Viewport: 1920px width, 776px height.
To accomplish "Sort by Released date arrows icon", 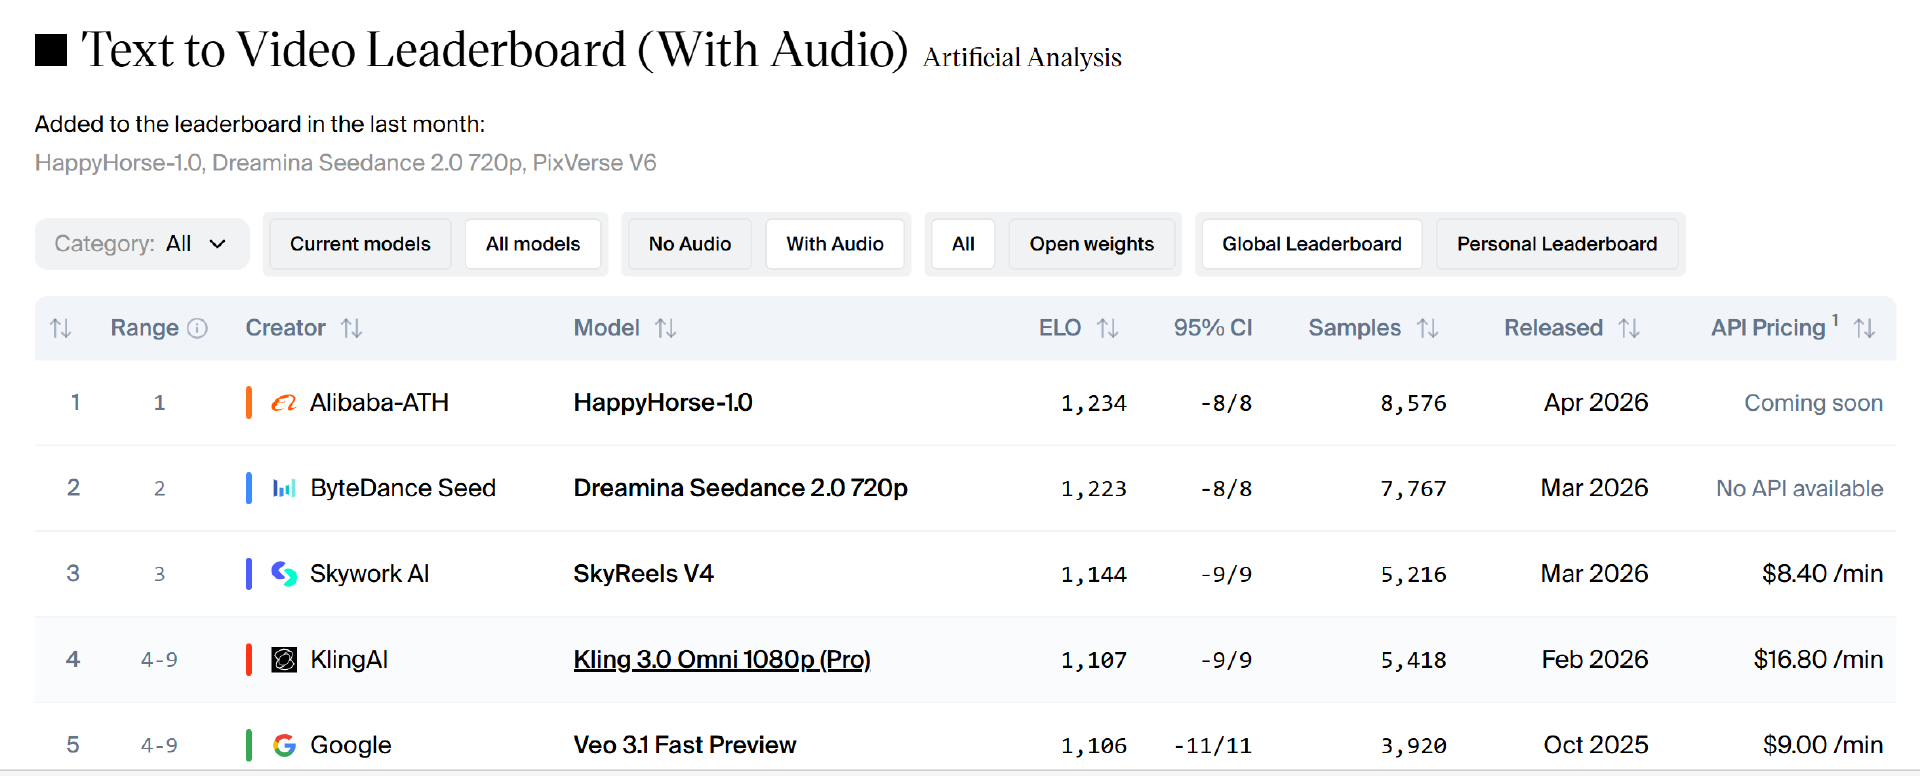I will tap(1629, 328).
